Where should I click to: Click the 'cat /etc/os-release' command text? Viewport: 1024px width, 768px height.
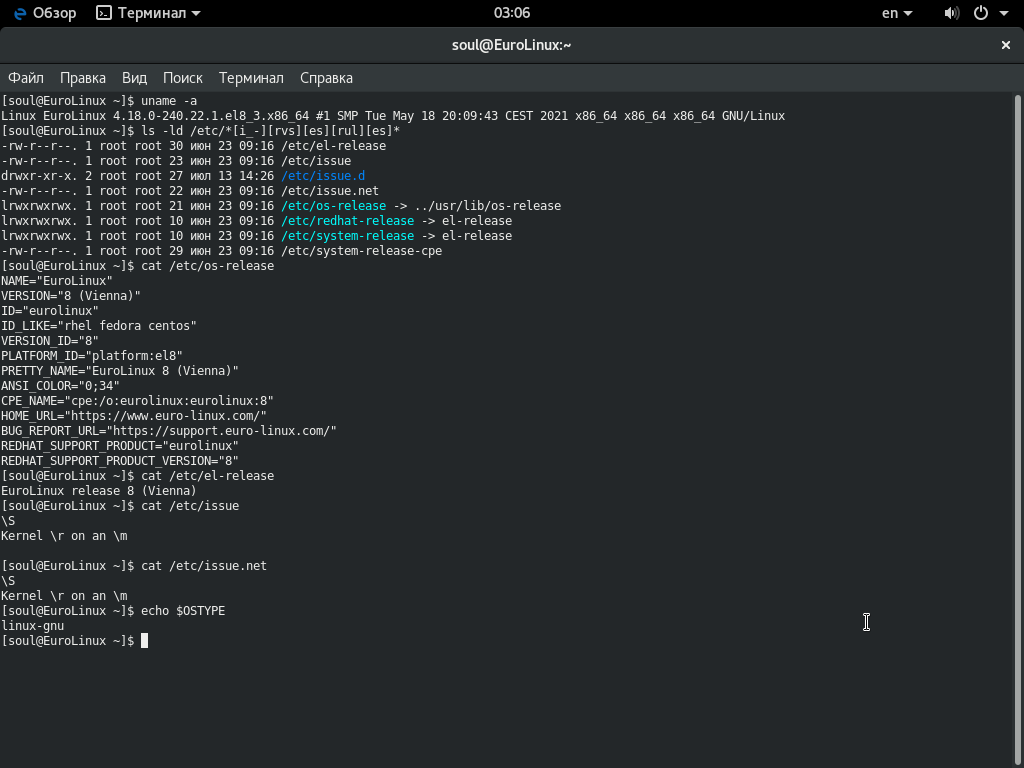coord(208,266)
